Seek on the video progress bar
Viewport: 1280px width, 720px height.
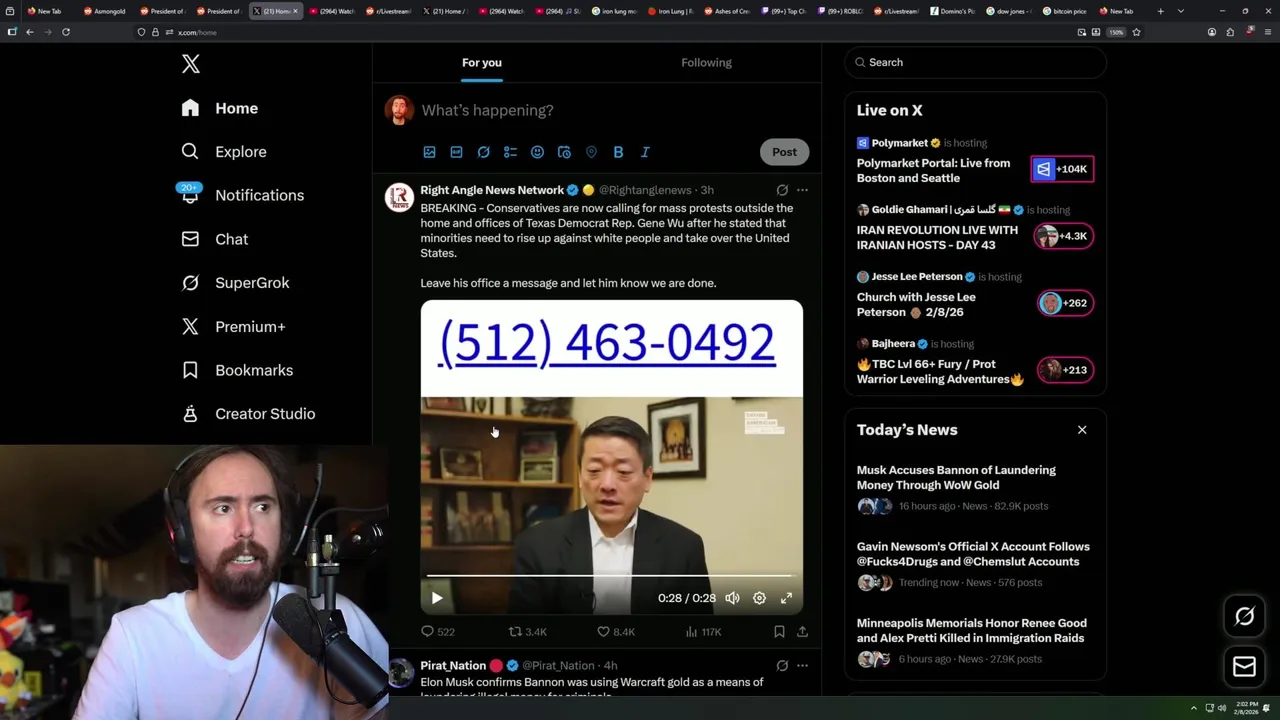pyautogui.click(x=609, y=576)
